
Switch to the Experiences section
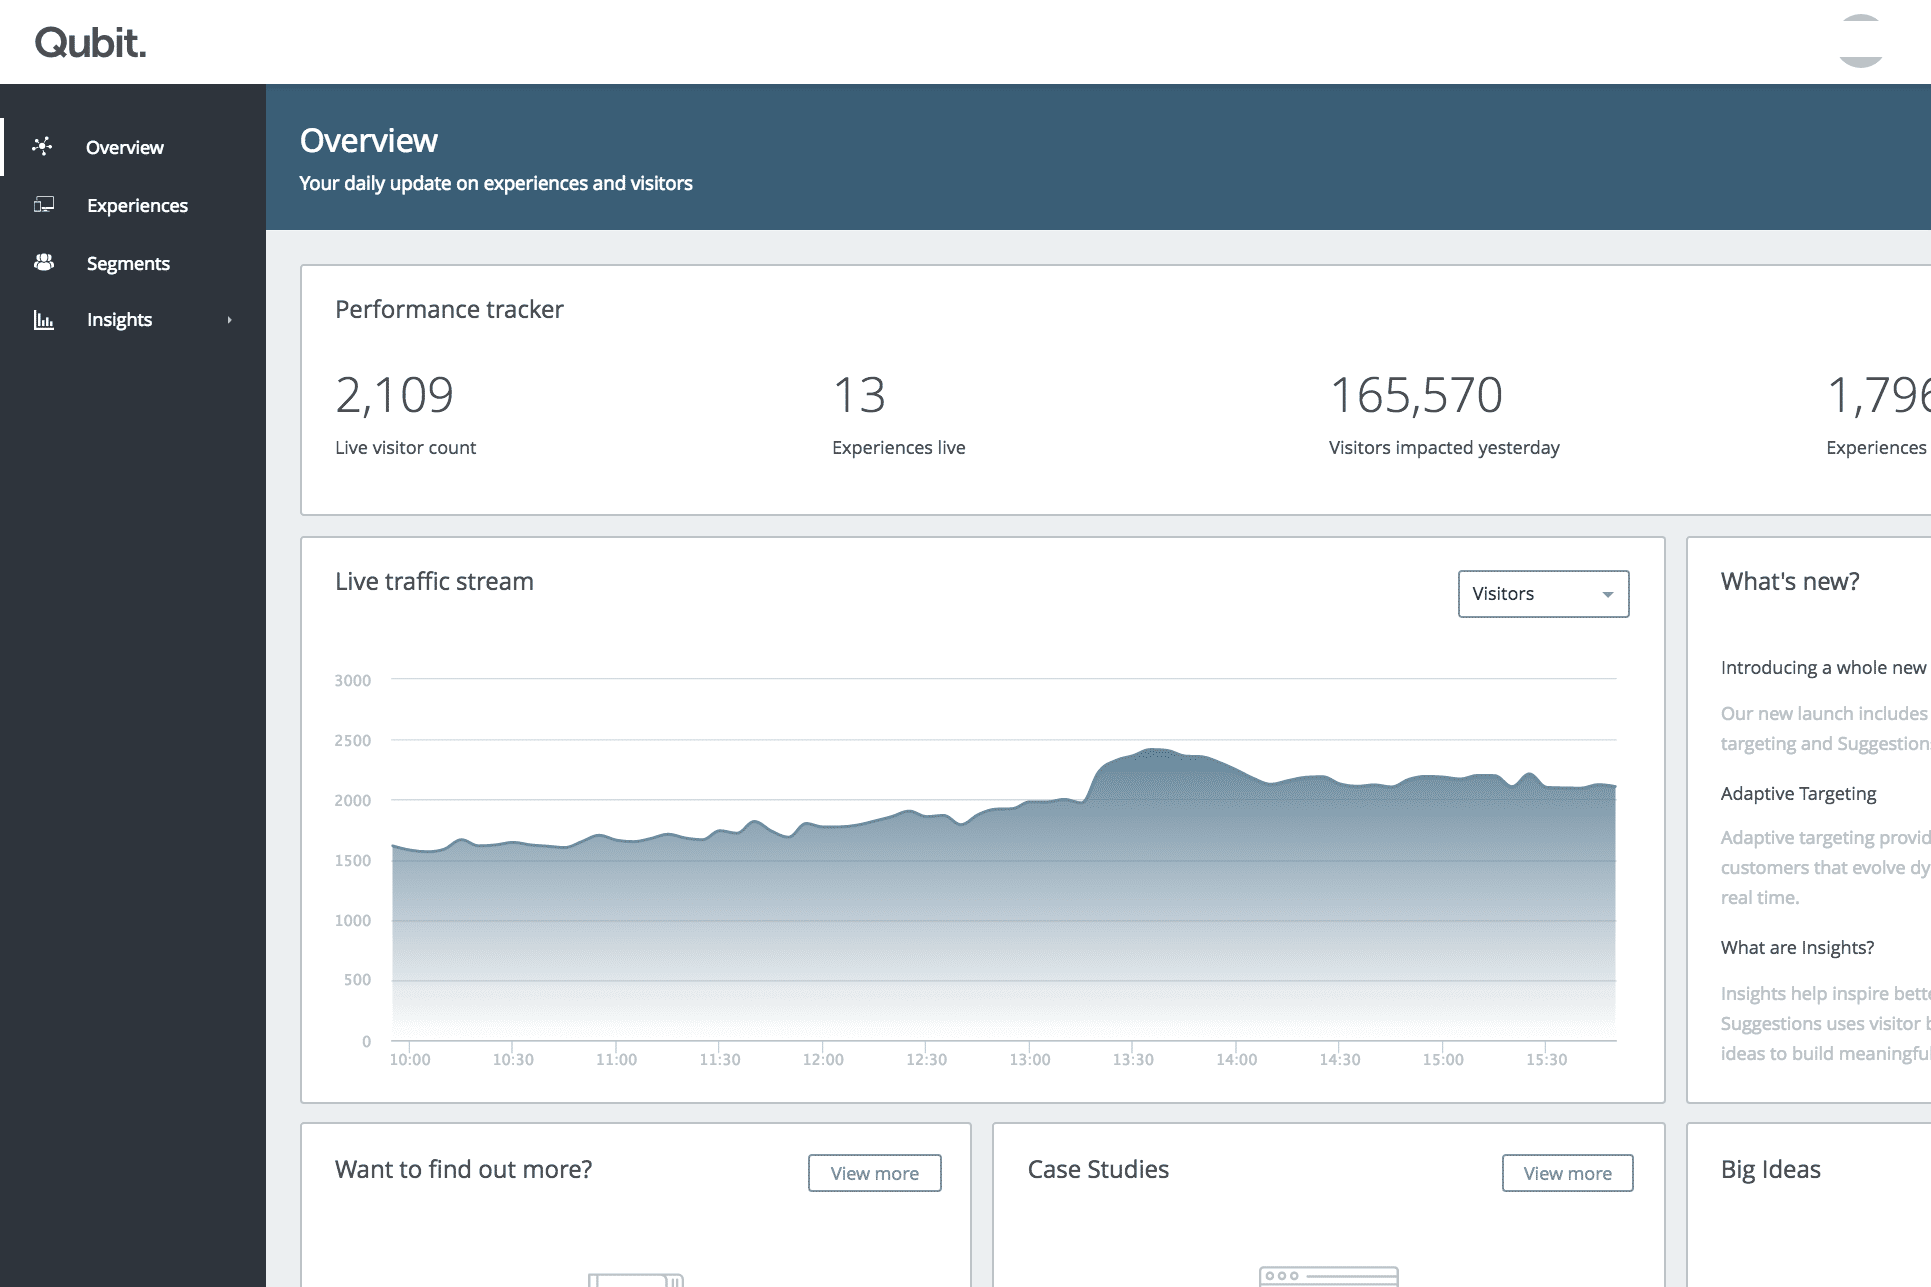pyautogui.click(x=137, y=205)
